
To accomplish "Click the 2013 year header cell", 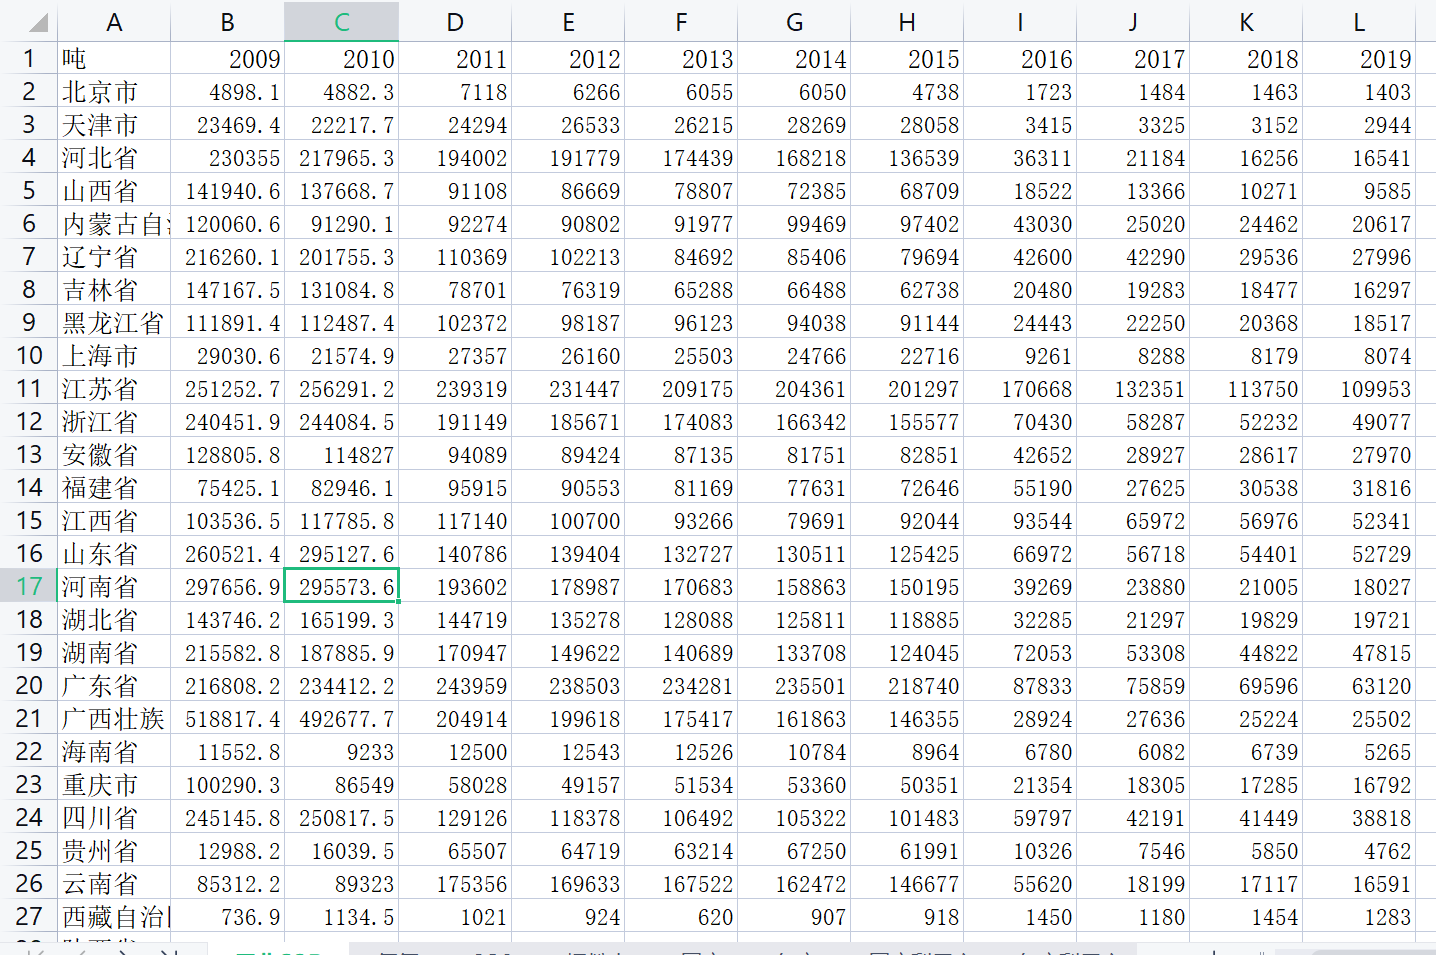I will tap(681, 59).
